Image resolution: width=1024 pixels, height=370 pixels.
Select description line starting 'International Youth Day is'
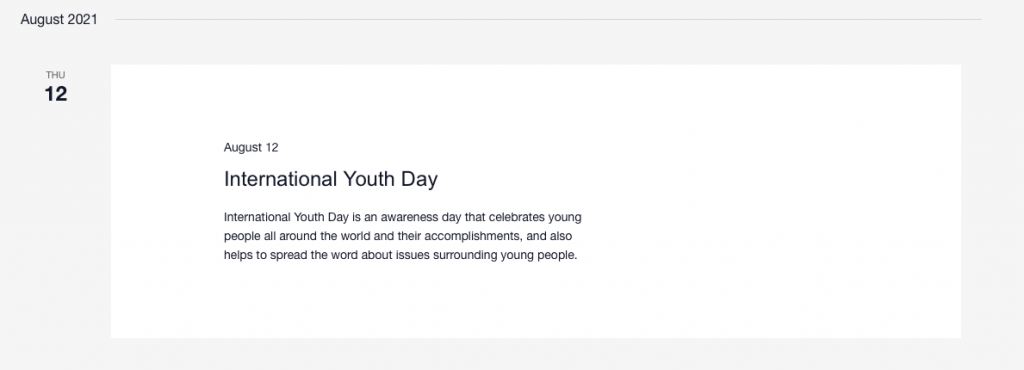[402, 217]
